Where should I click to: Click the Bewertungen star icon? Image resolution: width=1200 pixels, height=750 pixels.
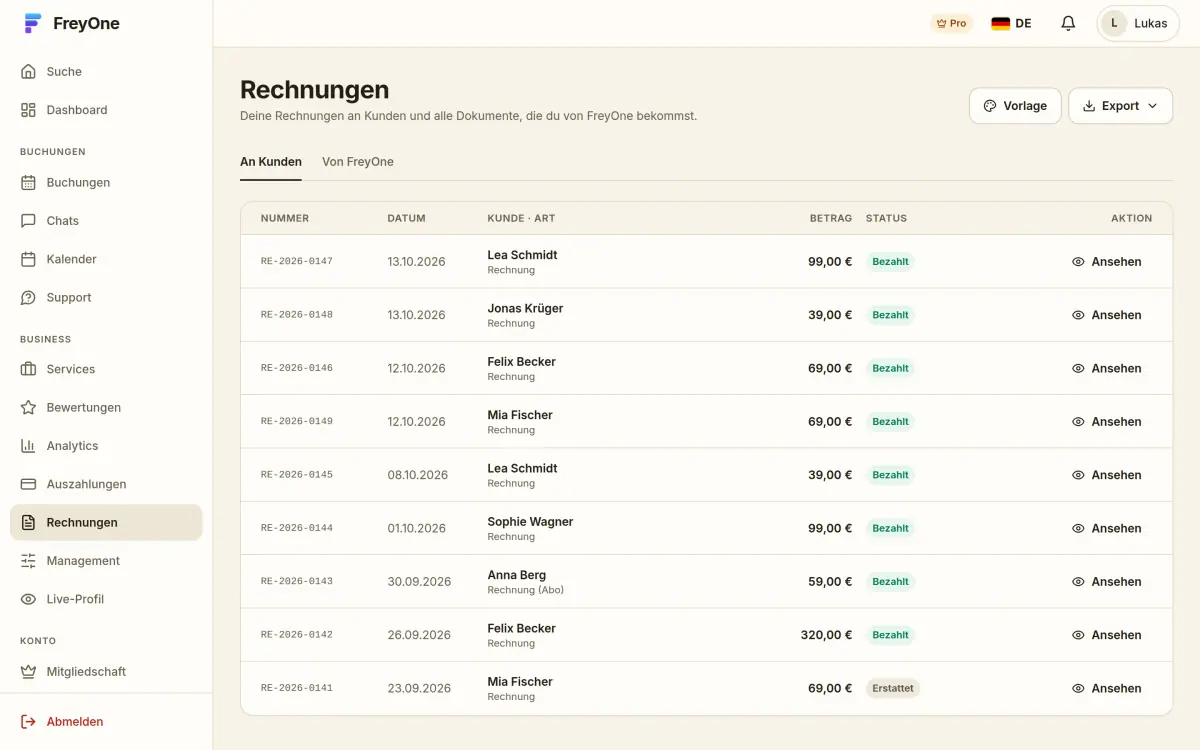click(28, 408)
